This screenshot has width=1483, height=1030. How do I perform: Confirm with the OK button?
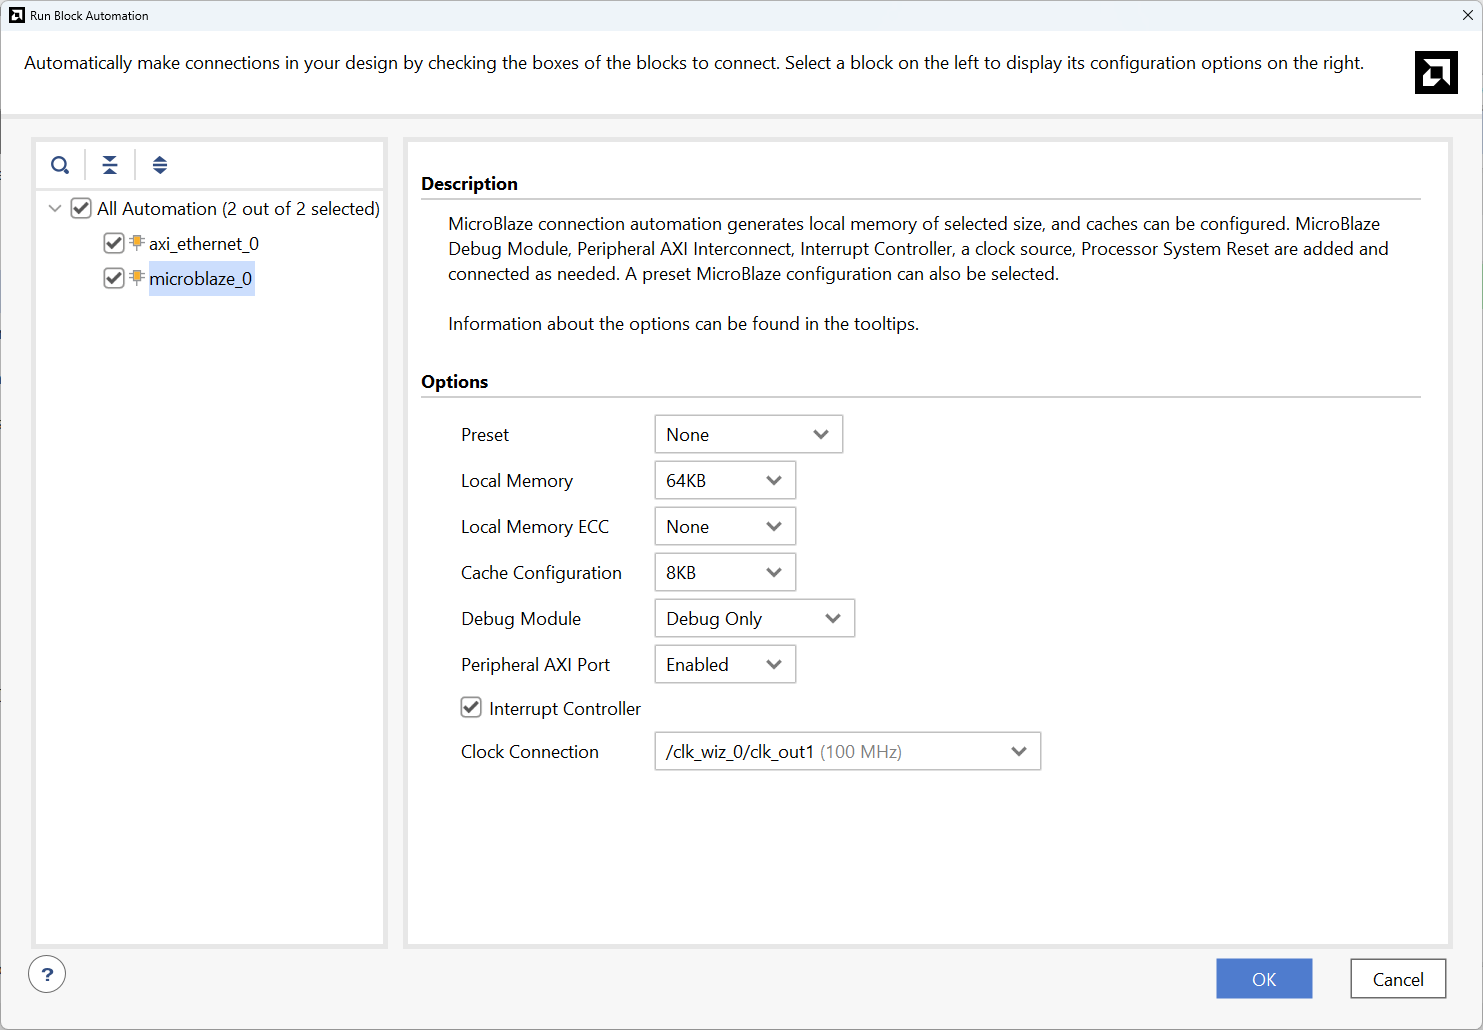[x=1263, y=979]
